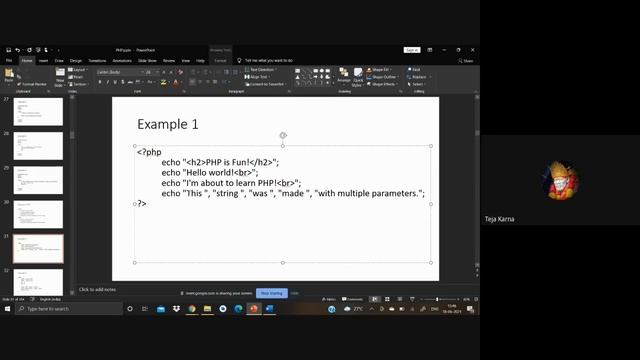Adjust the zoom slider
640x360 pixels.
[x=437, y=299]
